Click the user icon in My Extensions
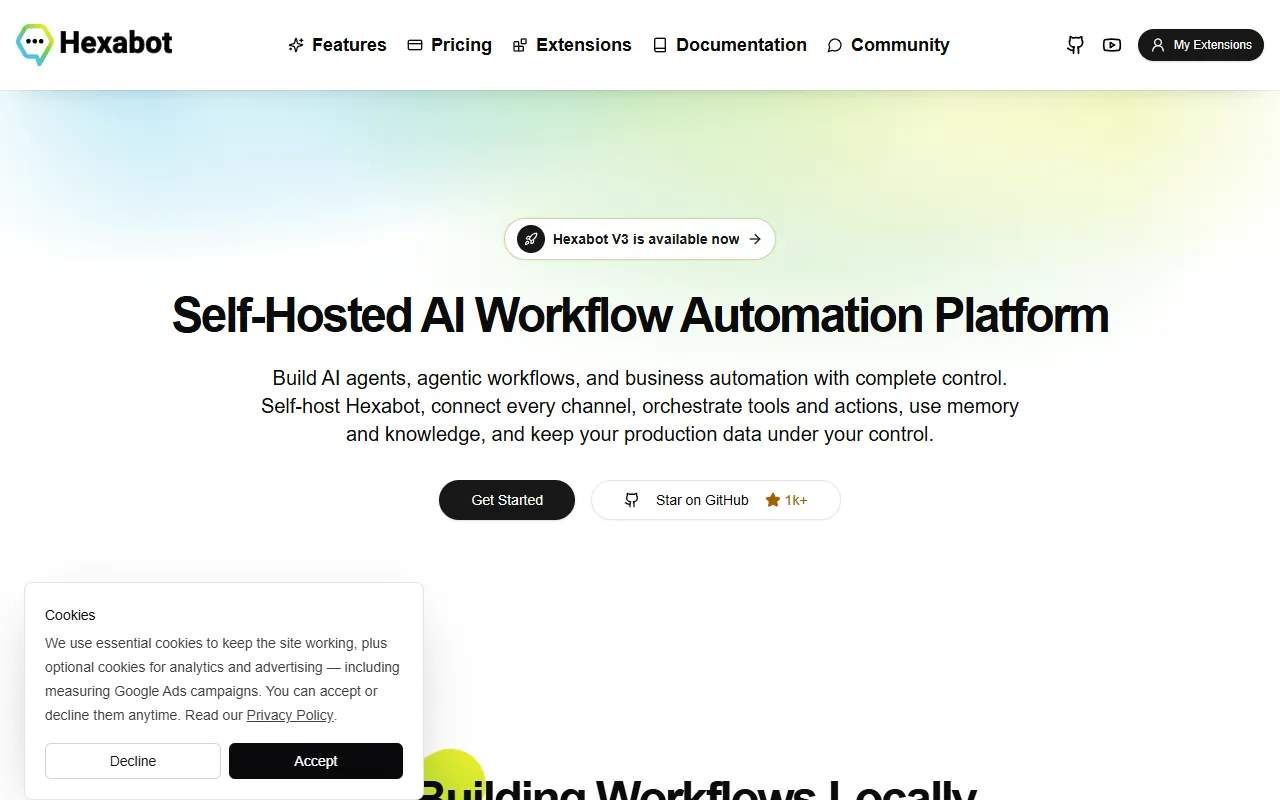Viewport: 1280px width, 800px height. (1158, 45)
